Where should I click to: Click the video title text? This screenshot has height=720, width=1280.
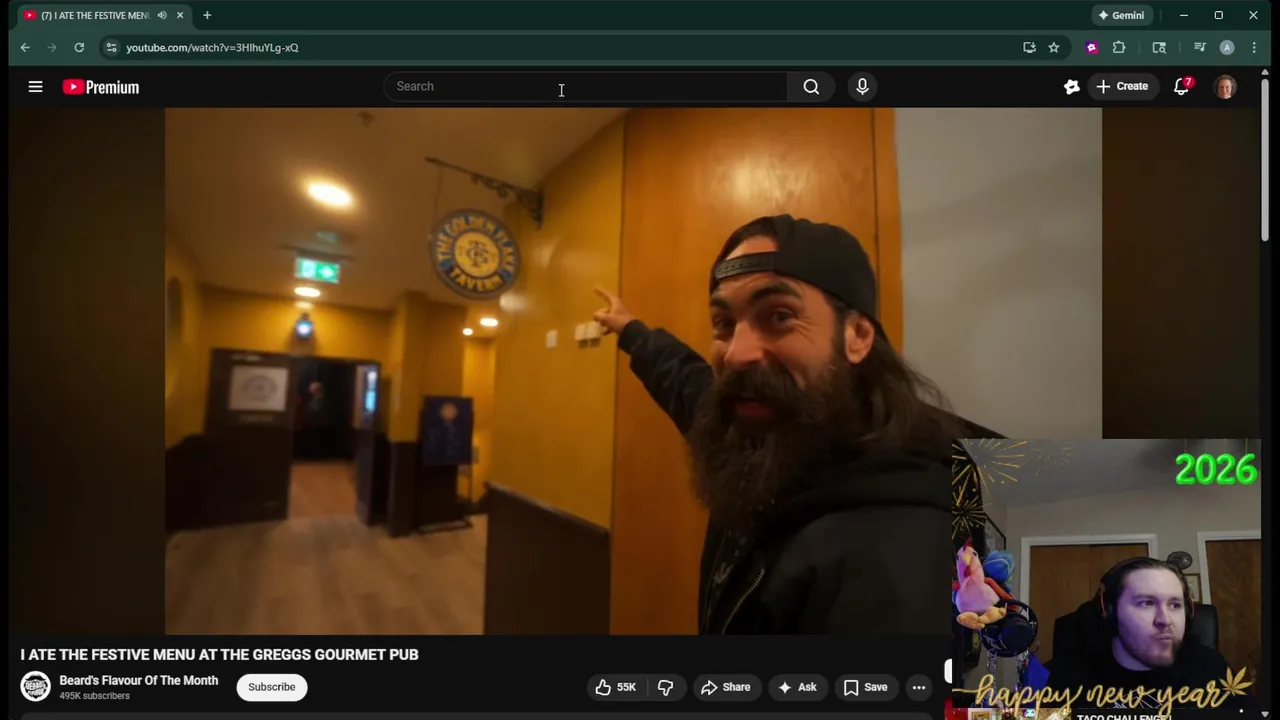click(x=219, y=654)
